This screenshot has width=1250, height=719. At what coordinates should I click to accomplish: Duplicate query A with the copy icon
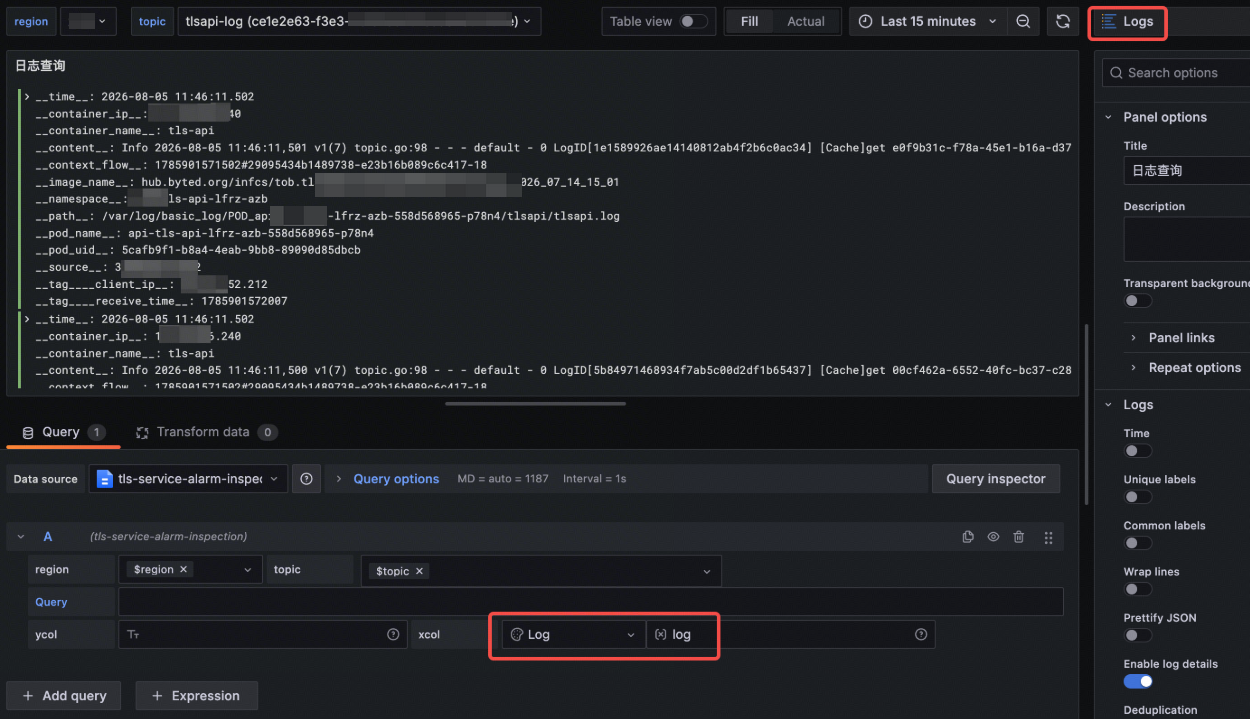[x=968, y=537]
